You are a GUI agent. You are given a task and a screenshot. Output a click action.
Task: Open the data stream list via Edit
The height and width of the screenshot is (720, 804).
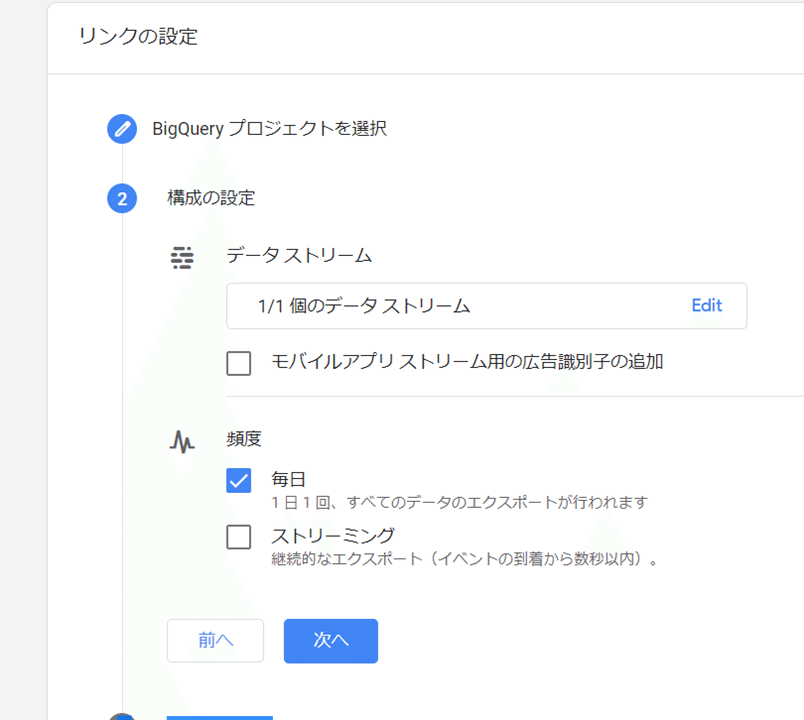coord(707,306)
